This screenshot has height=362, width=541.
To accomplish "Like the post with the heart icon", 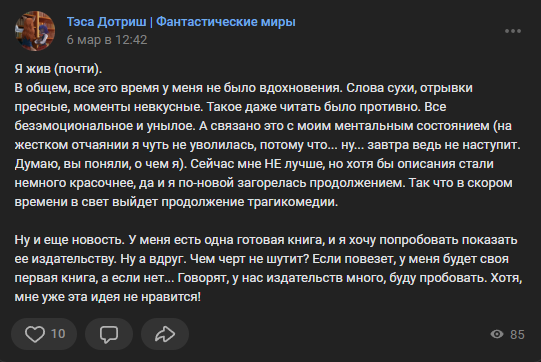I will tap(35, 334).
